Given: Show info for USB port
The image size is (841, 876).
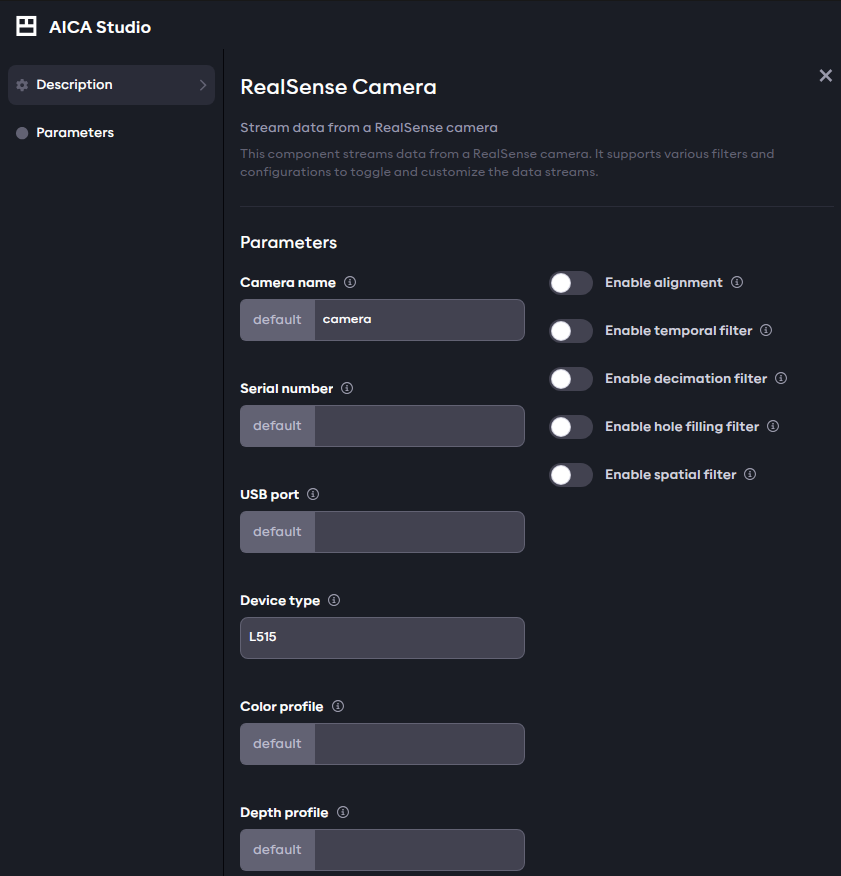Looking at the screenshot, I should click(x=313, y=494).
